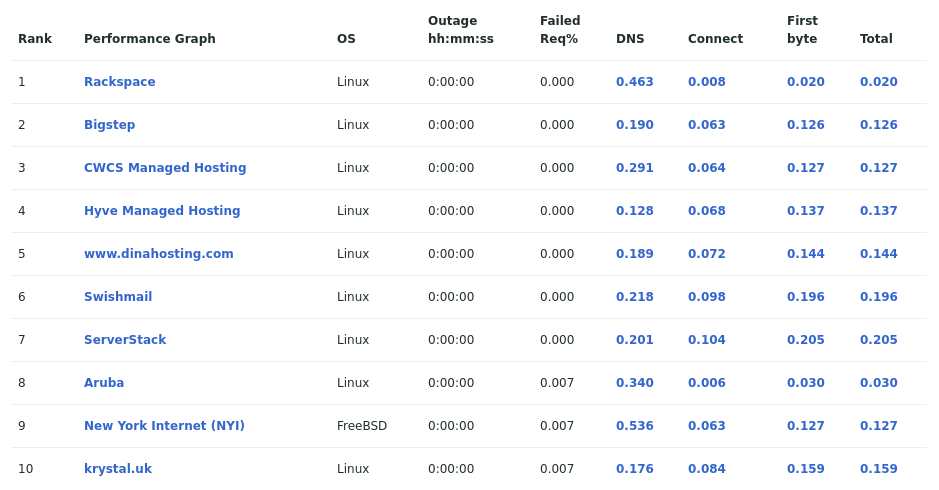Screen dimensions: 939x490
Task: Open the Bigstep performance graph link
Action: [x=110, y=125]
